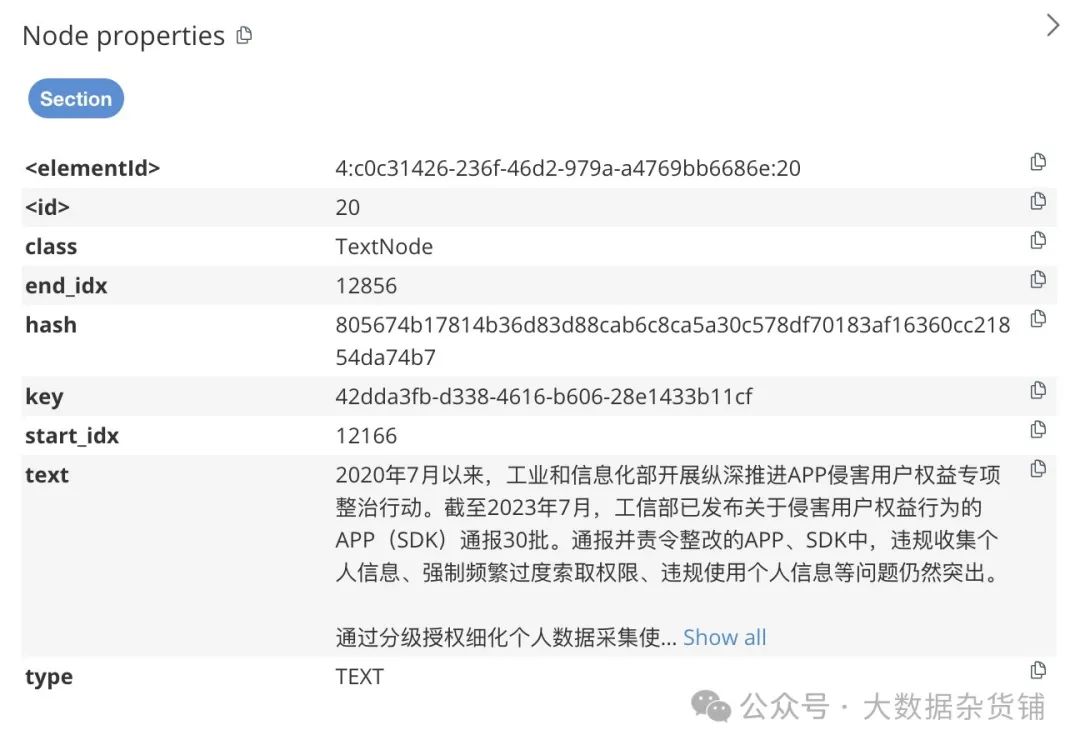Image resolution: width=1080 pixels, height=750 pixels.
Task: Copy the elementId value
Action: click(x=1038, y=162)
